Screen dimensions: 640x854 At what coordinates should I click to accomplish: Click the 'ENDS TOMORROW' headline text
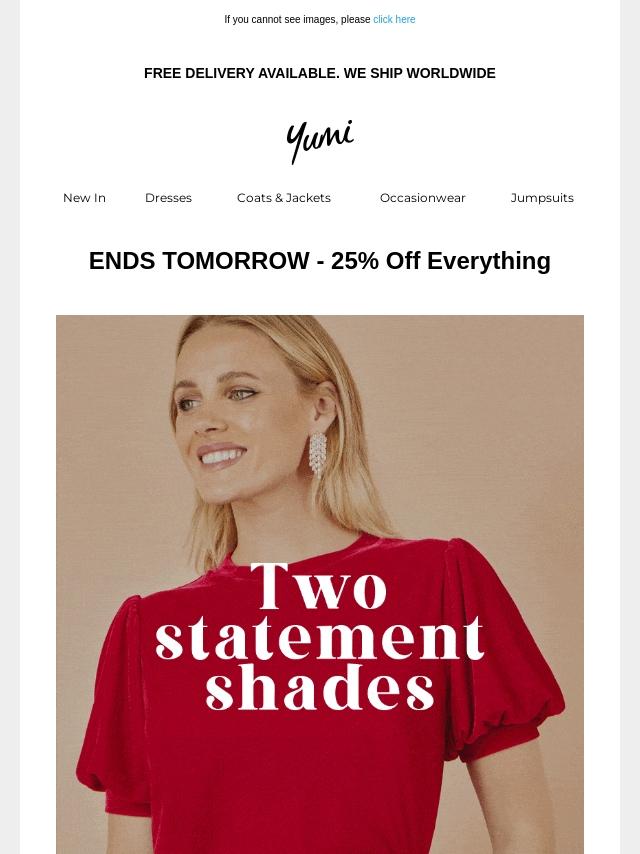(199, 261)
